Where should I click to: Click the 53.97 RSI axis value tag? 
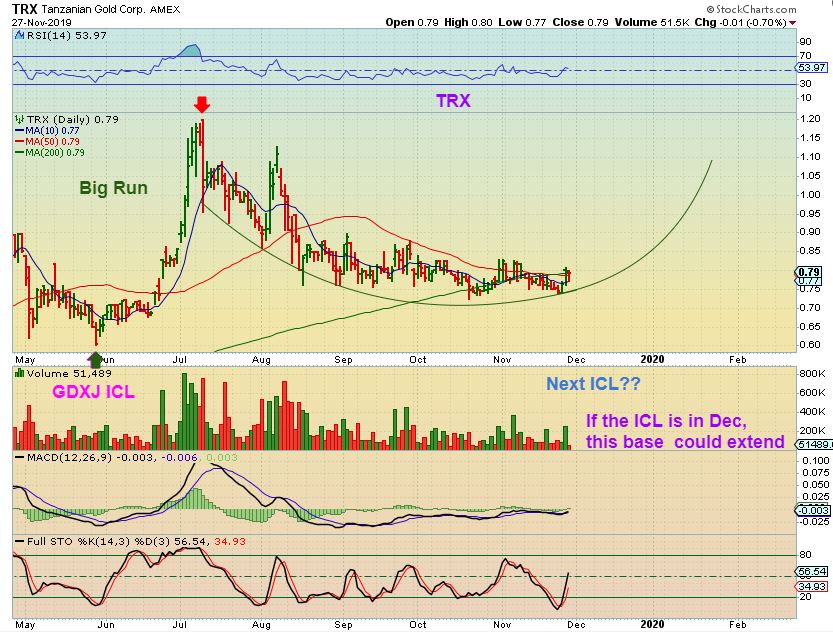coord(812,67)
